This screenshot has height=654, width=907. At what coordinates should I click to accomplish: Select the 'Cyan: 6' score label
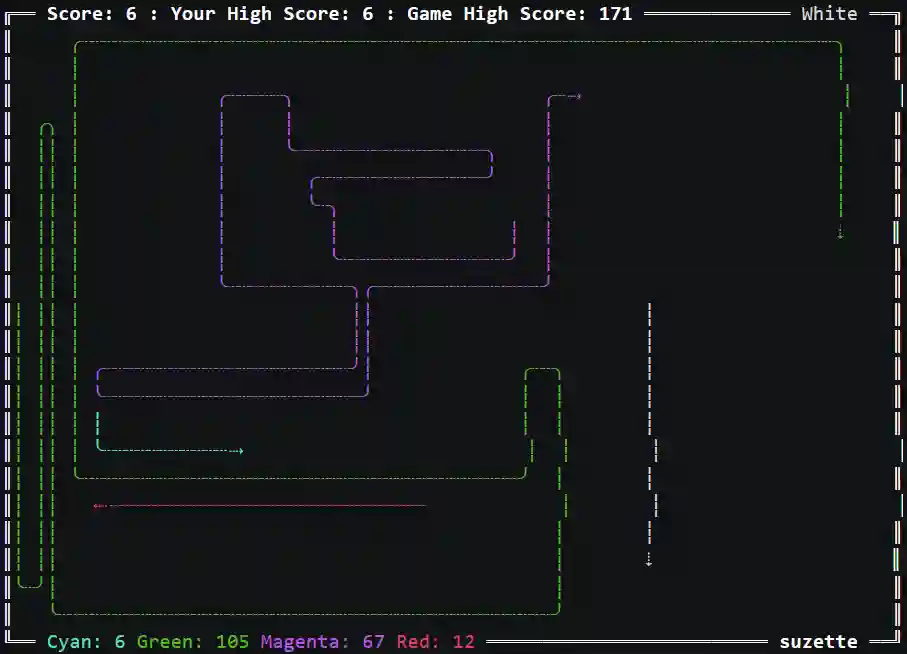point(86,642)
